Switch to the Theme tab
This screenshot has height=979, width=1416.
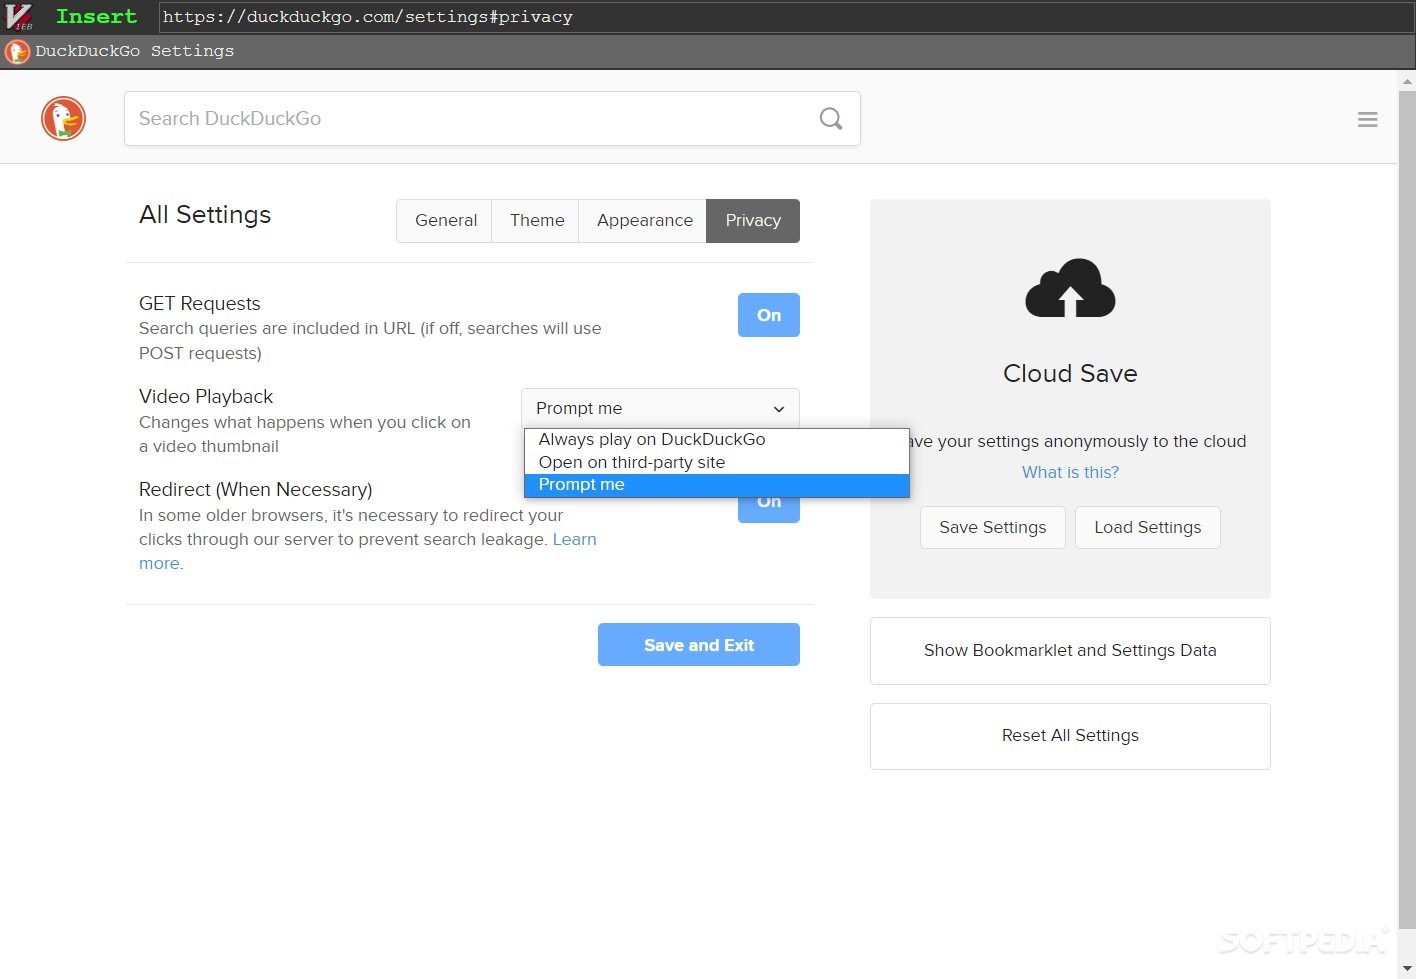point(536,221)
